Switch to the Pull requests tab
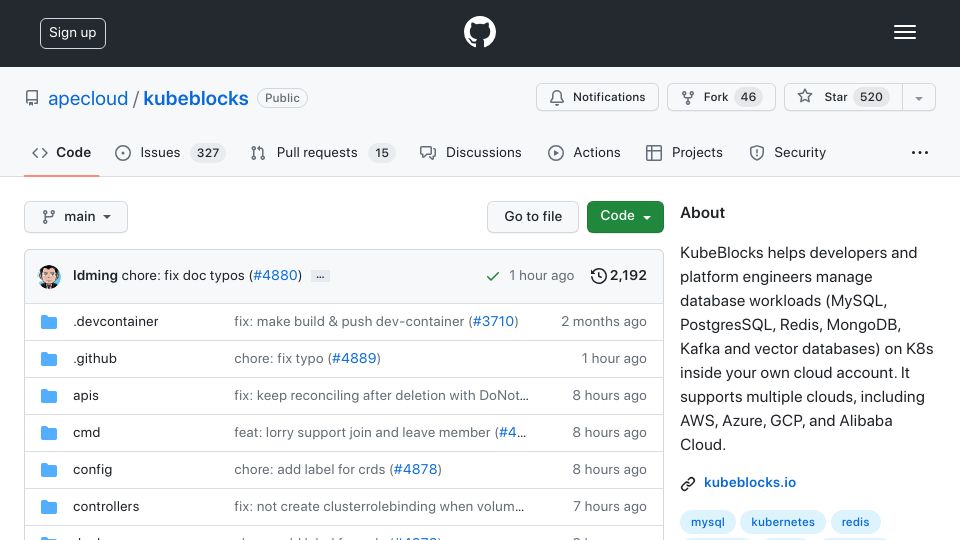 click(x=323, y=152)
